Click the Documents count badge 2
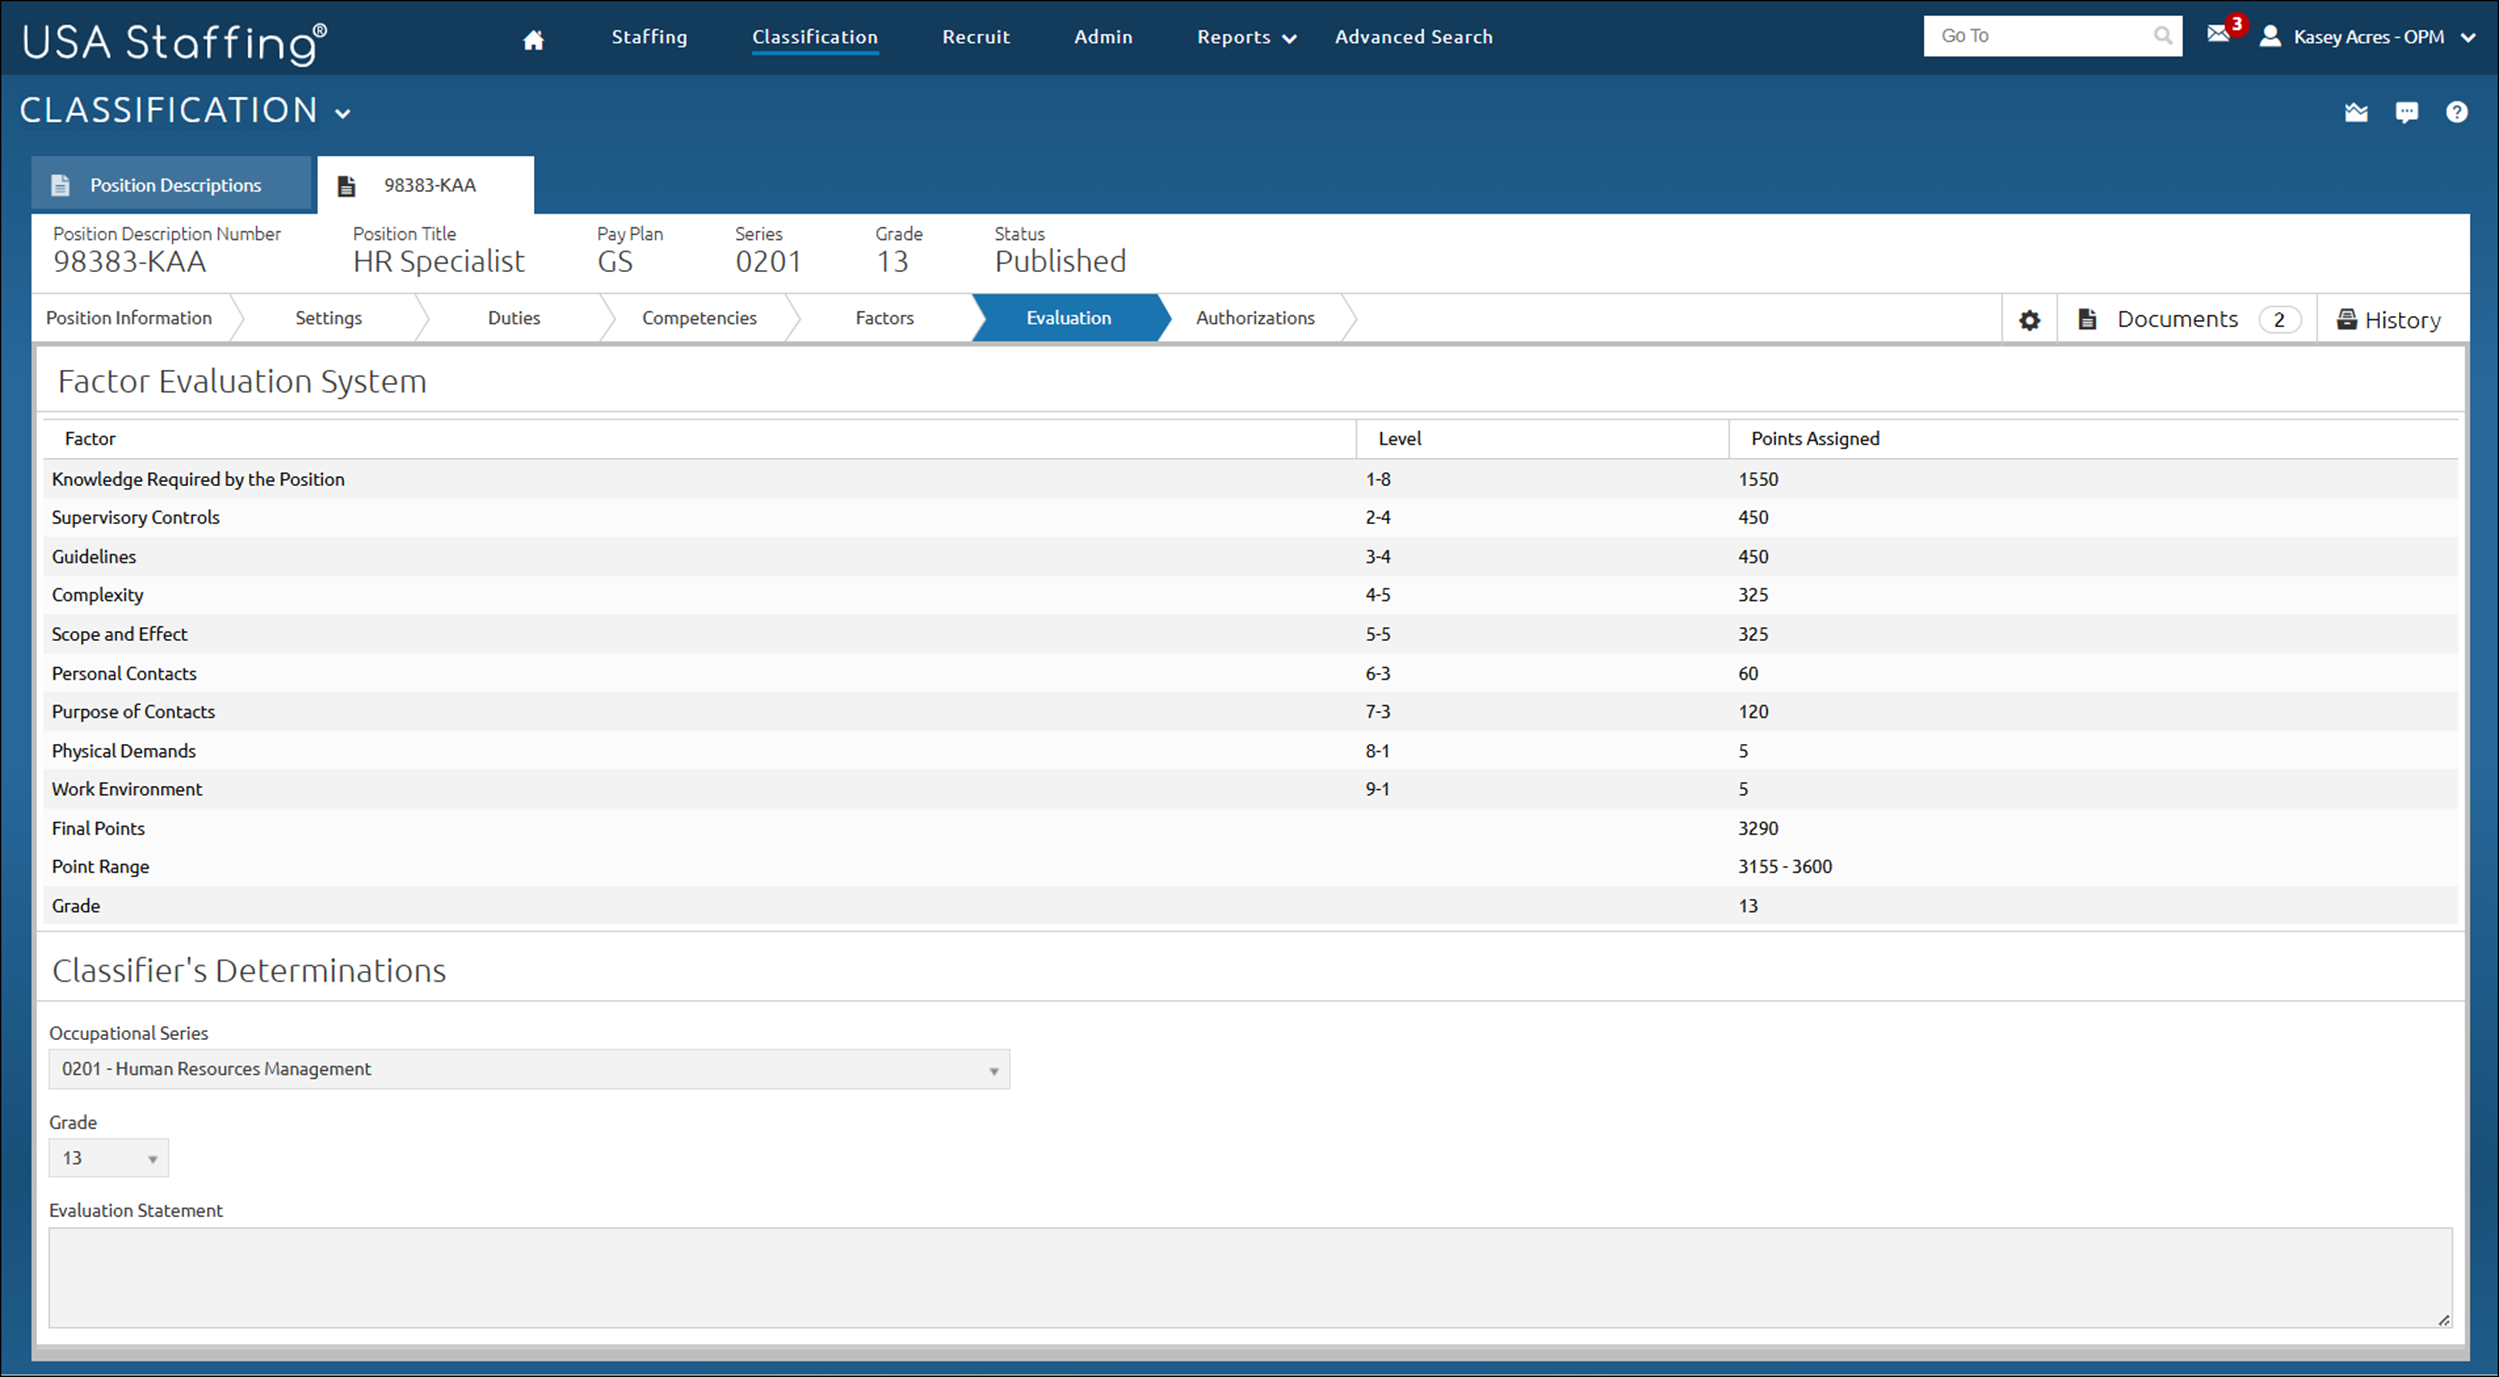The image size is (2499, 1377). pyautogui.click(x=2279, y=320)
